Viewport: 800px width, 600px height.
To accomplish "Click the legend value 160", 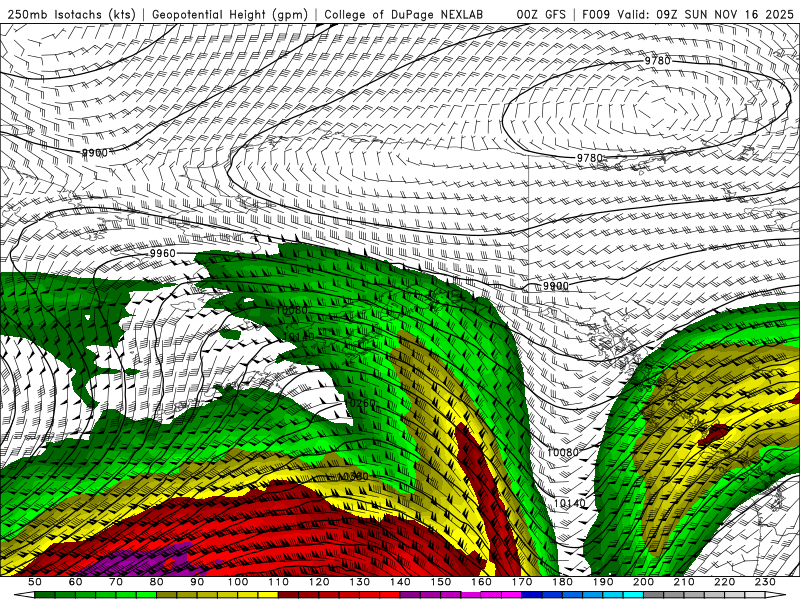I will pyautogui.click(x=481, y=582).
